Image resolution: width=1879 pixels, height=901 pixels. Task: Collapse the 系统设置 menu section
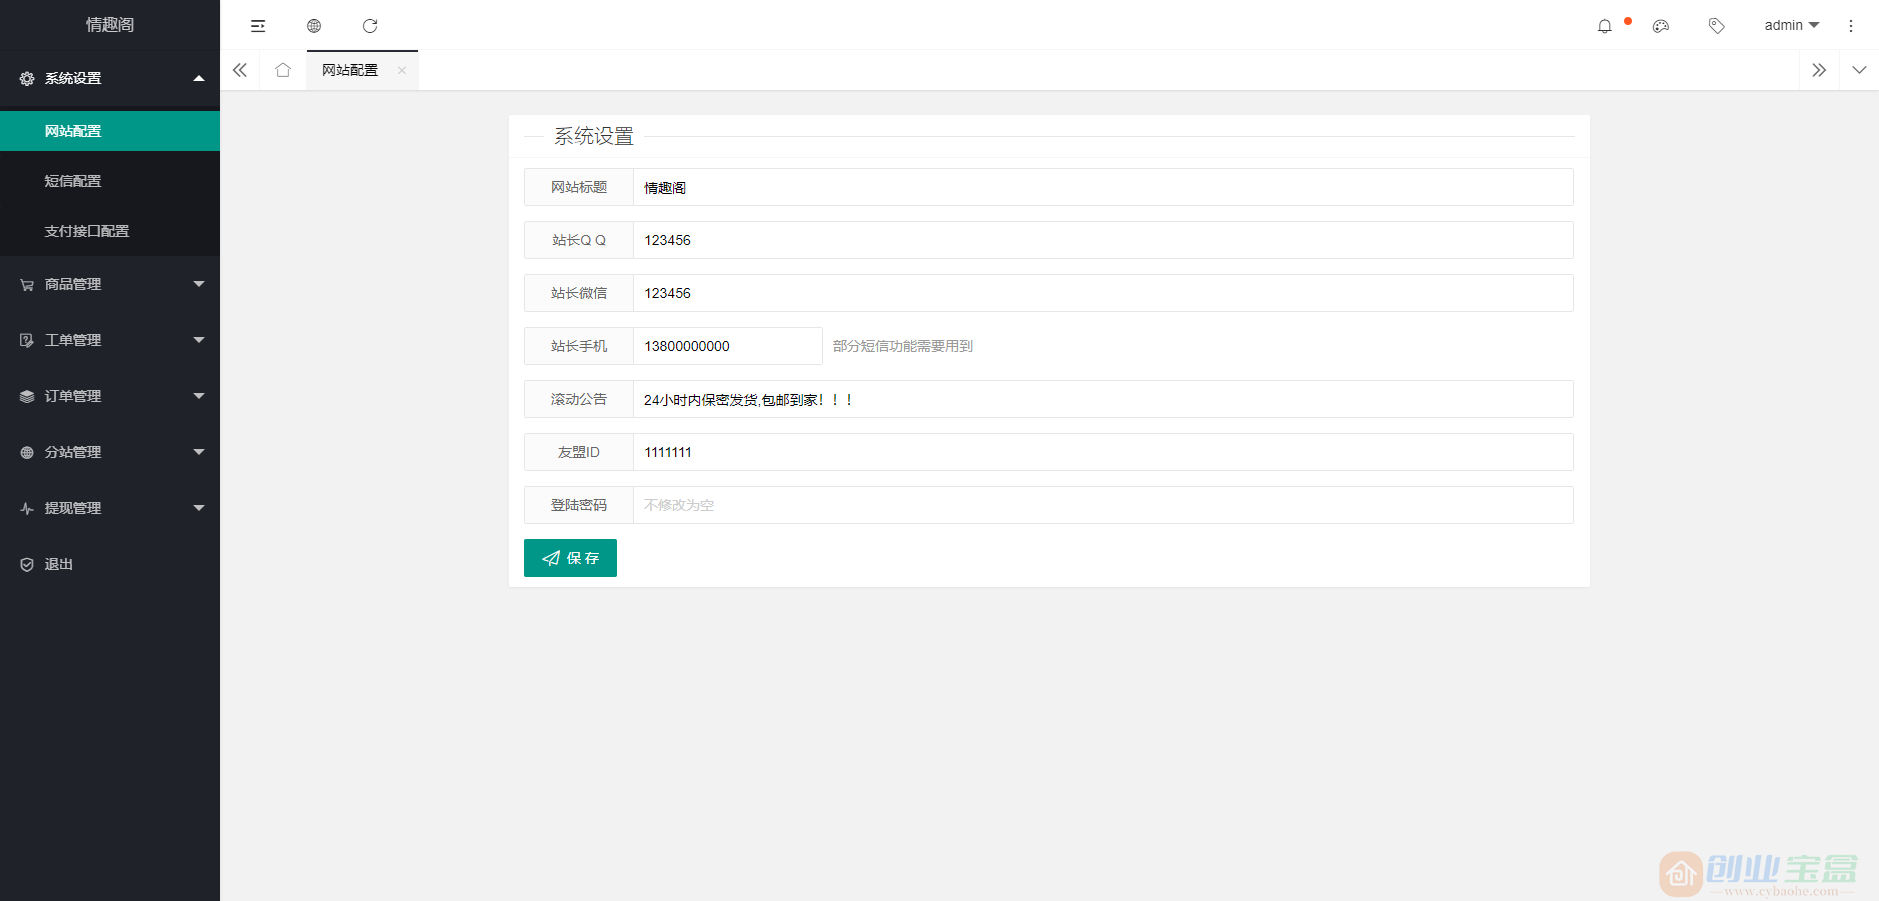point(110,78)
